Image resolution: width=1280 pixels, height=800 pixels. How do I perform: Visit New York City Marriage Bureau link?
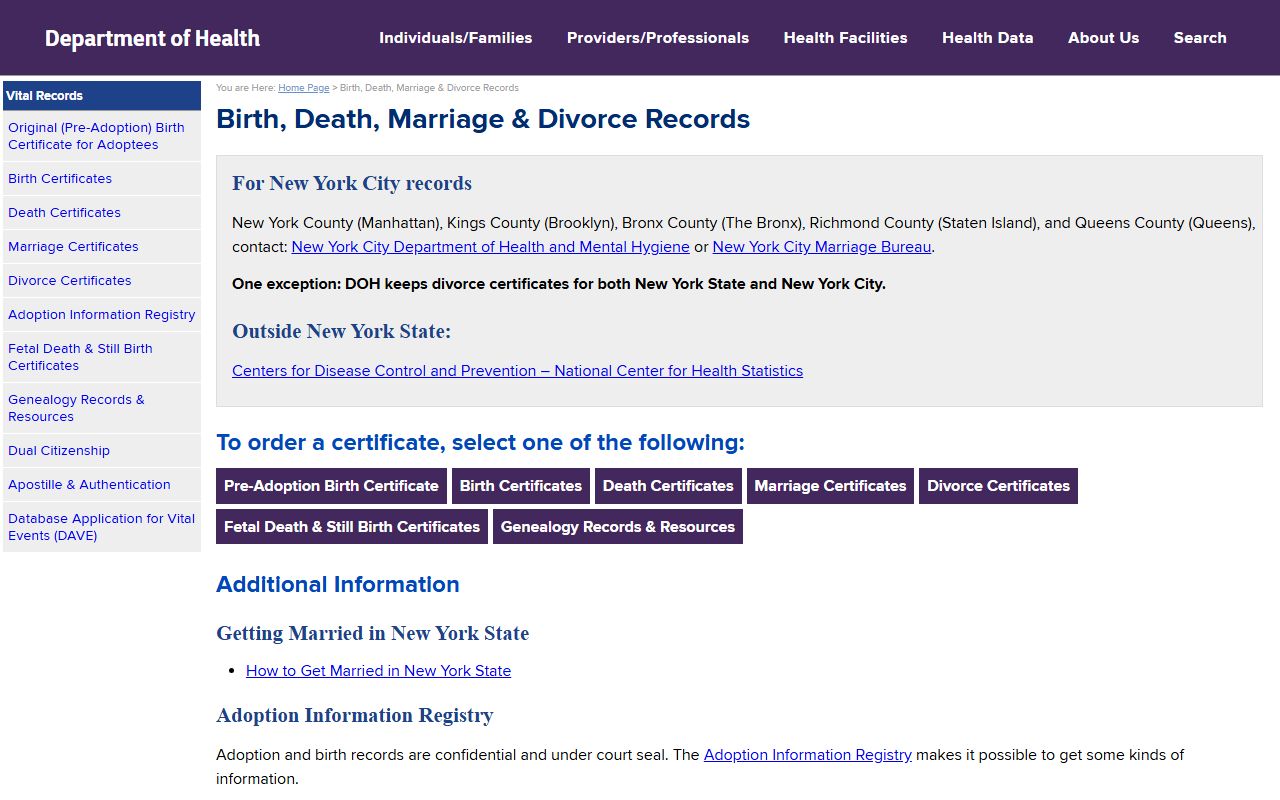click(x=822, y=247)
